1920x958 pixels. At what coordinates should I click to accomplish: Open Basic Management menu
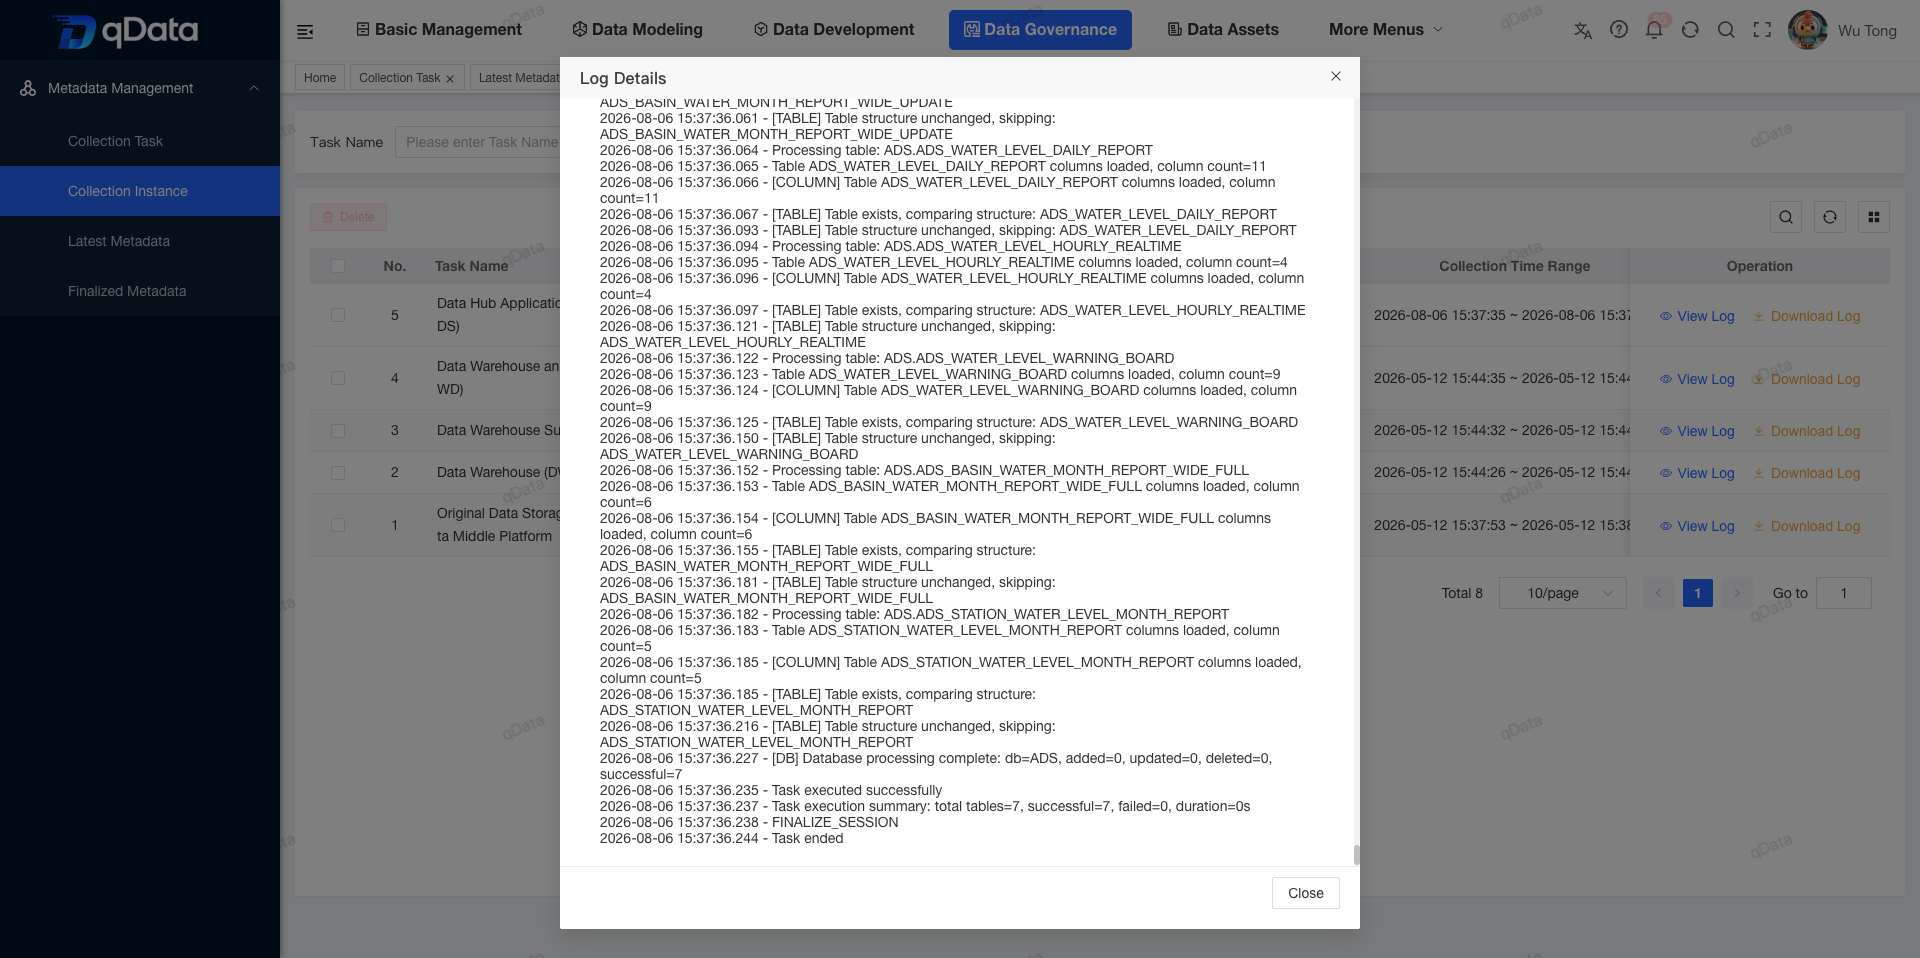click(439, 30)
